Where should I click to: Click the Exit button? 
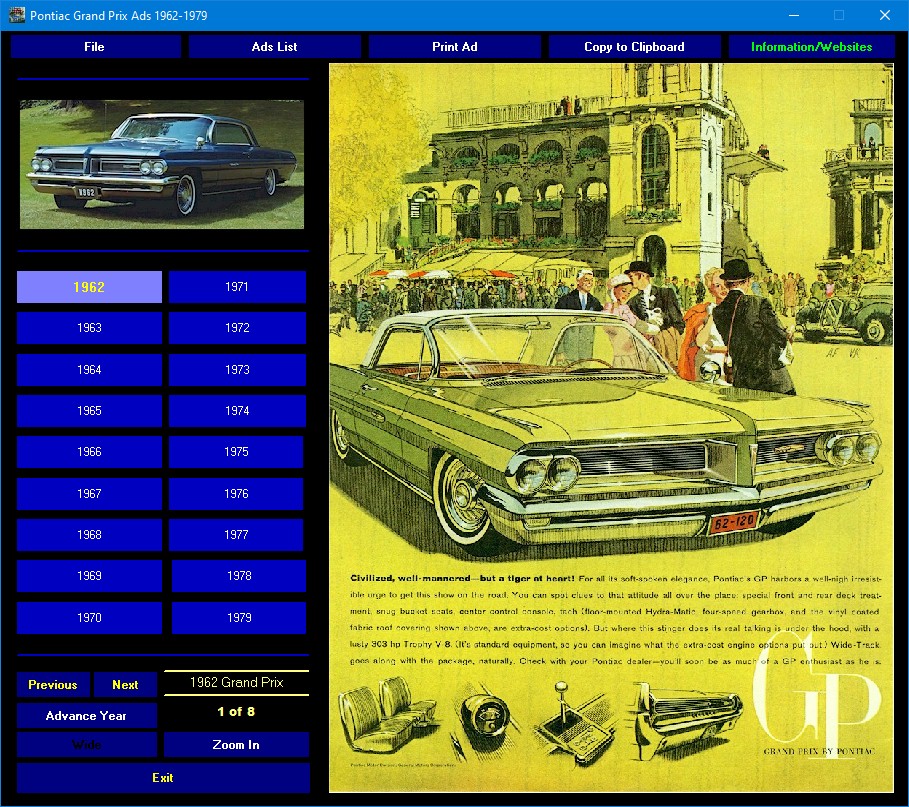(163, 778)
